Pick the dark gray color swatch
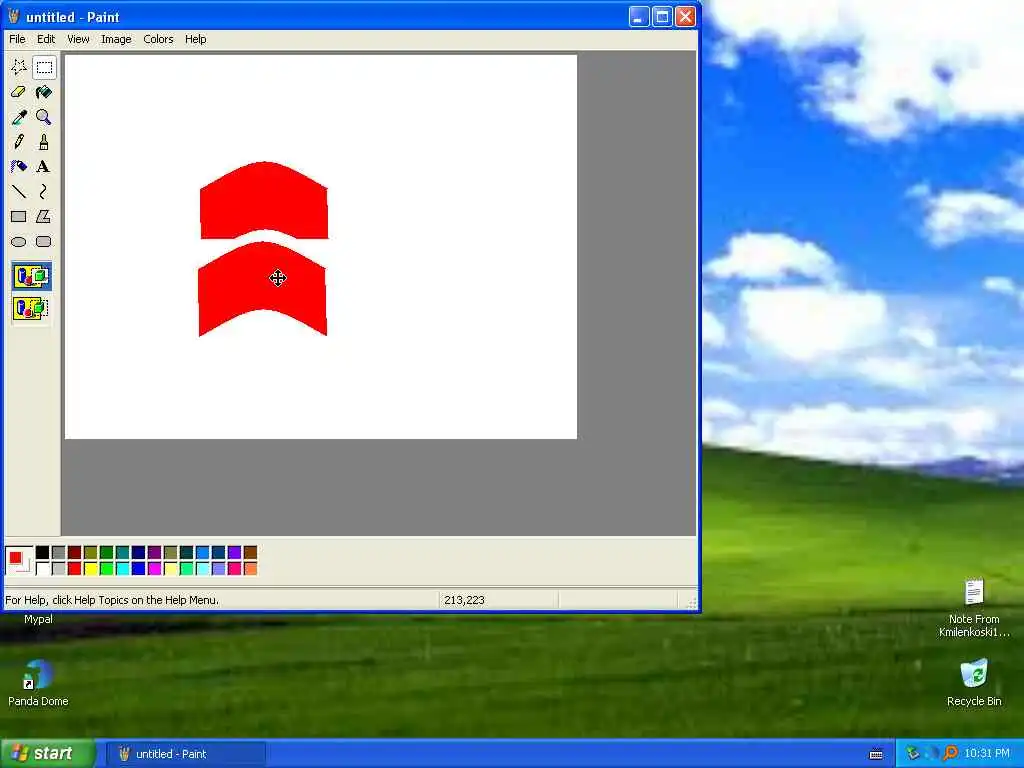Screen dimensions: 1024x768 (59, 553)
